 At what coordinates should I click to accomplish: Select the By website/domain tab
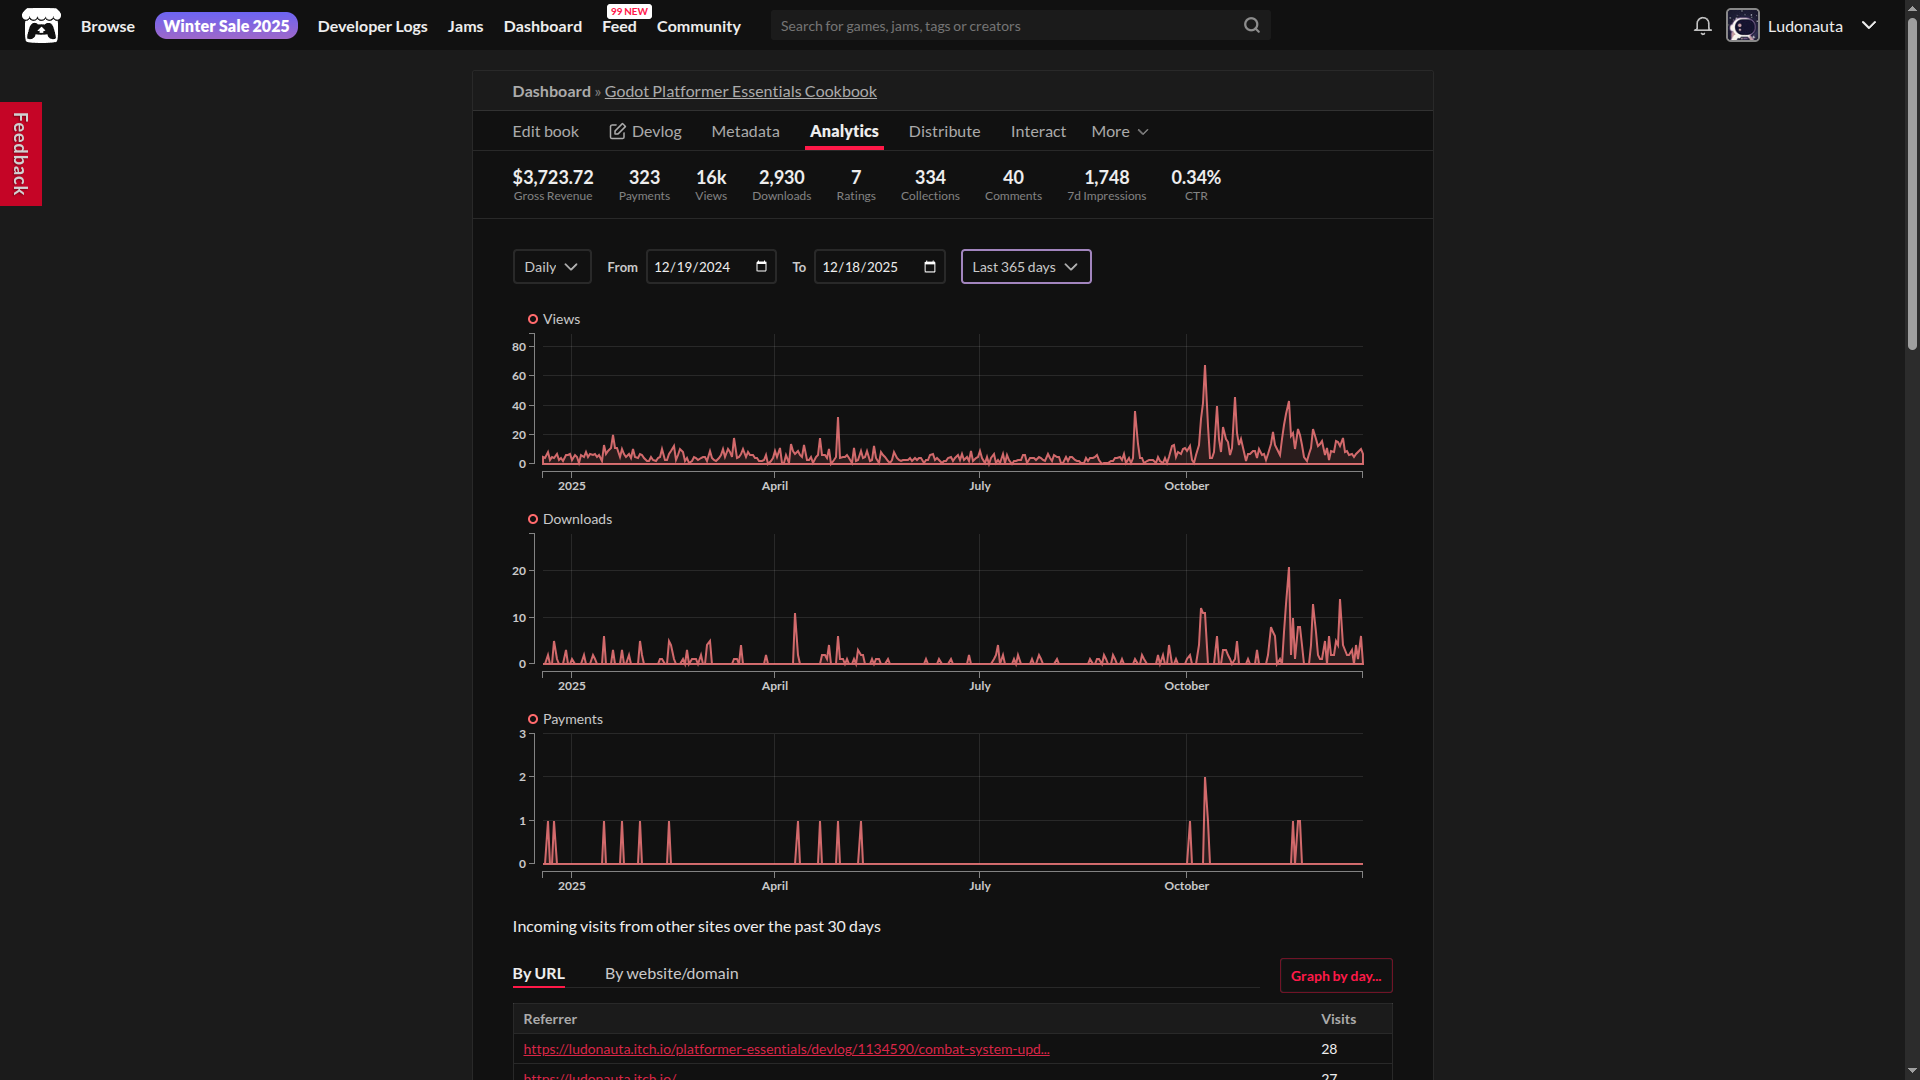coord(671,974)
